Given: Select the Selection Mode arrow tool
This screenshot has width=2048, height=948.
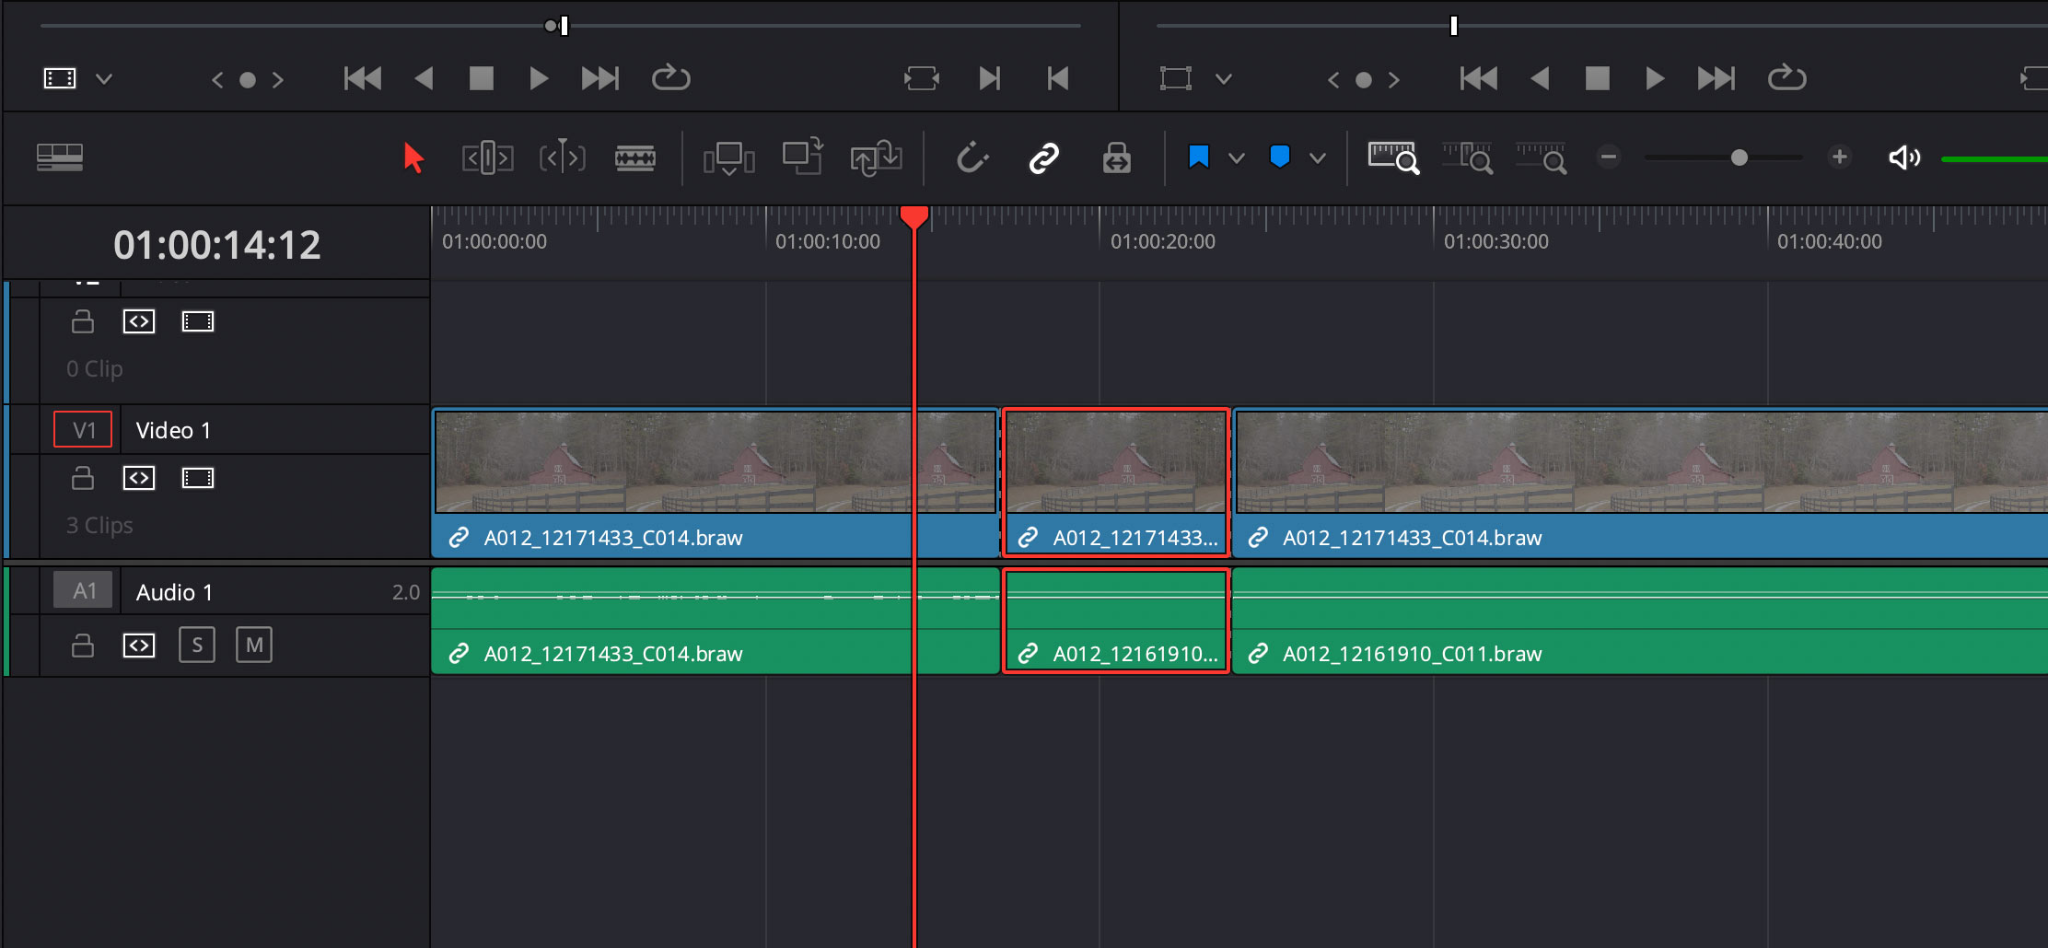Looking at the screenshot, I should click(413, 158).
